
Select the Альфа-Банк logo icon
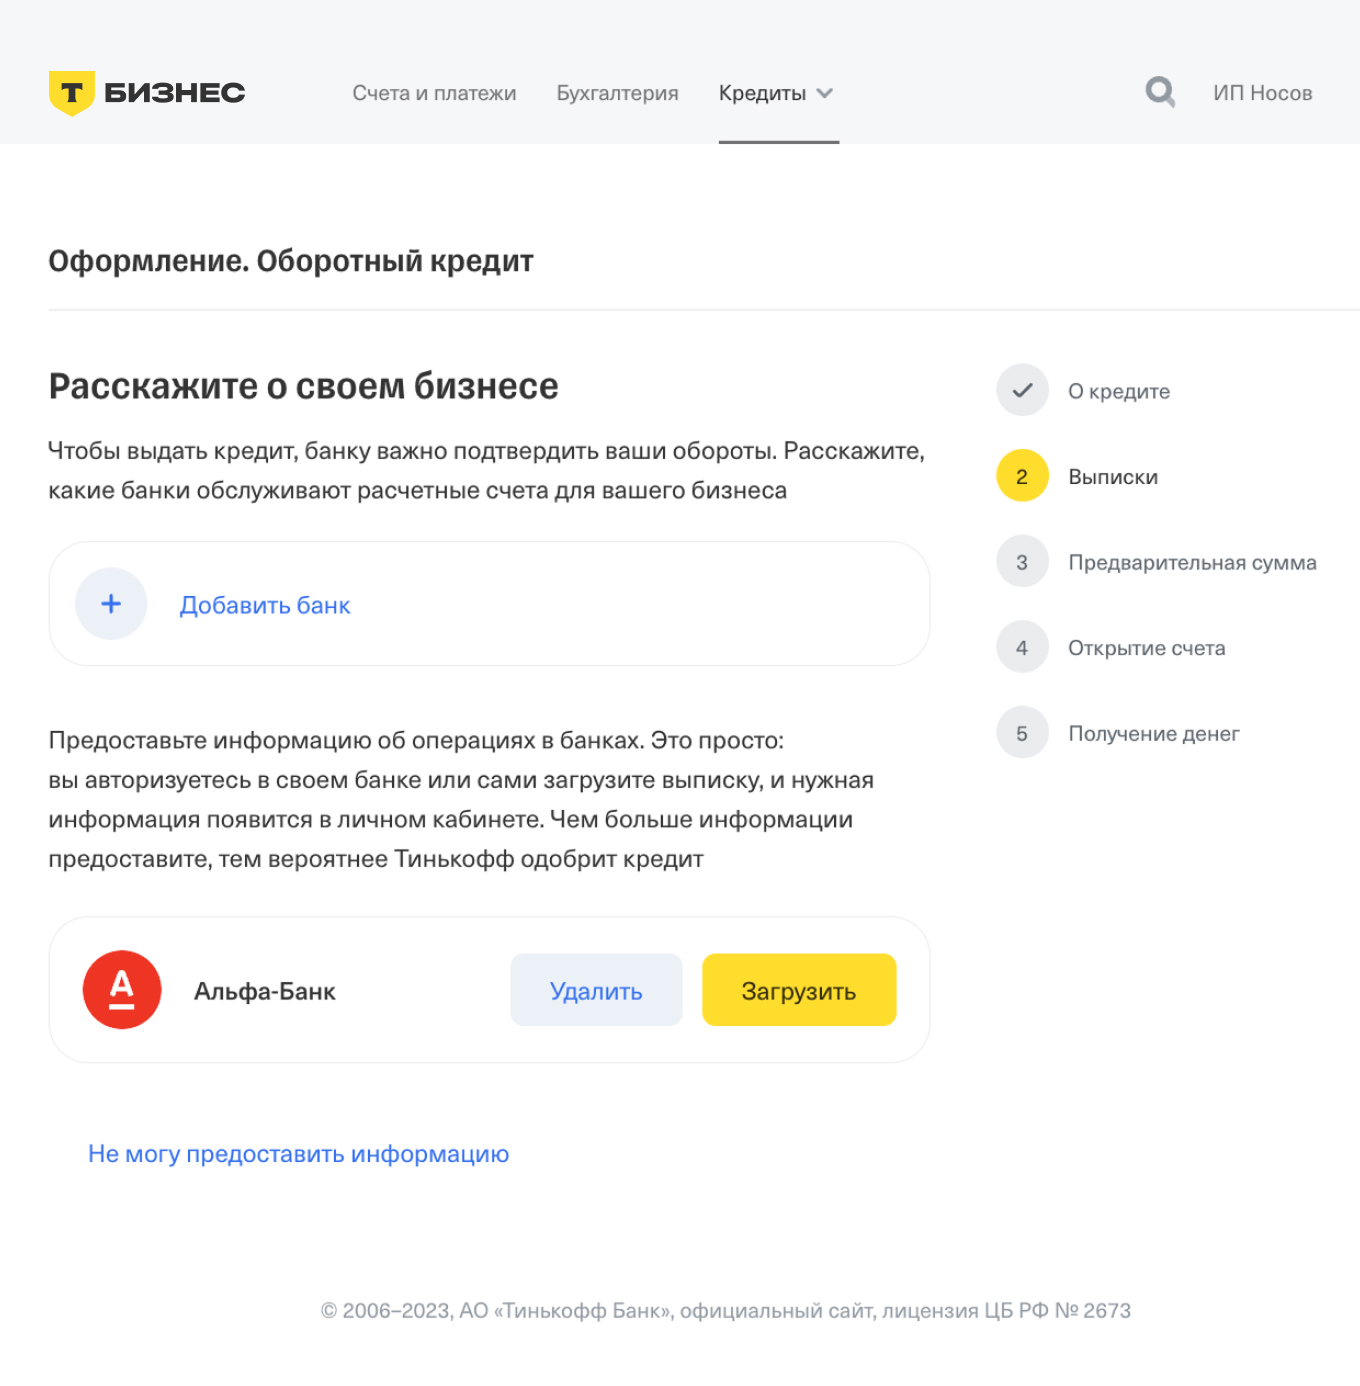[121, 990]
